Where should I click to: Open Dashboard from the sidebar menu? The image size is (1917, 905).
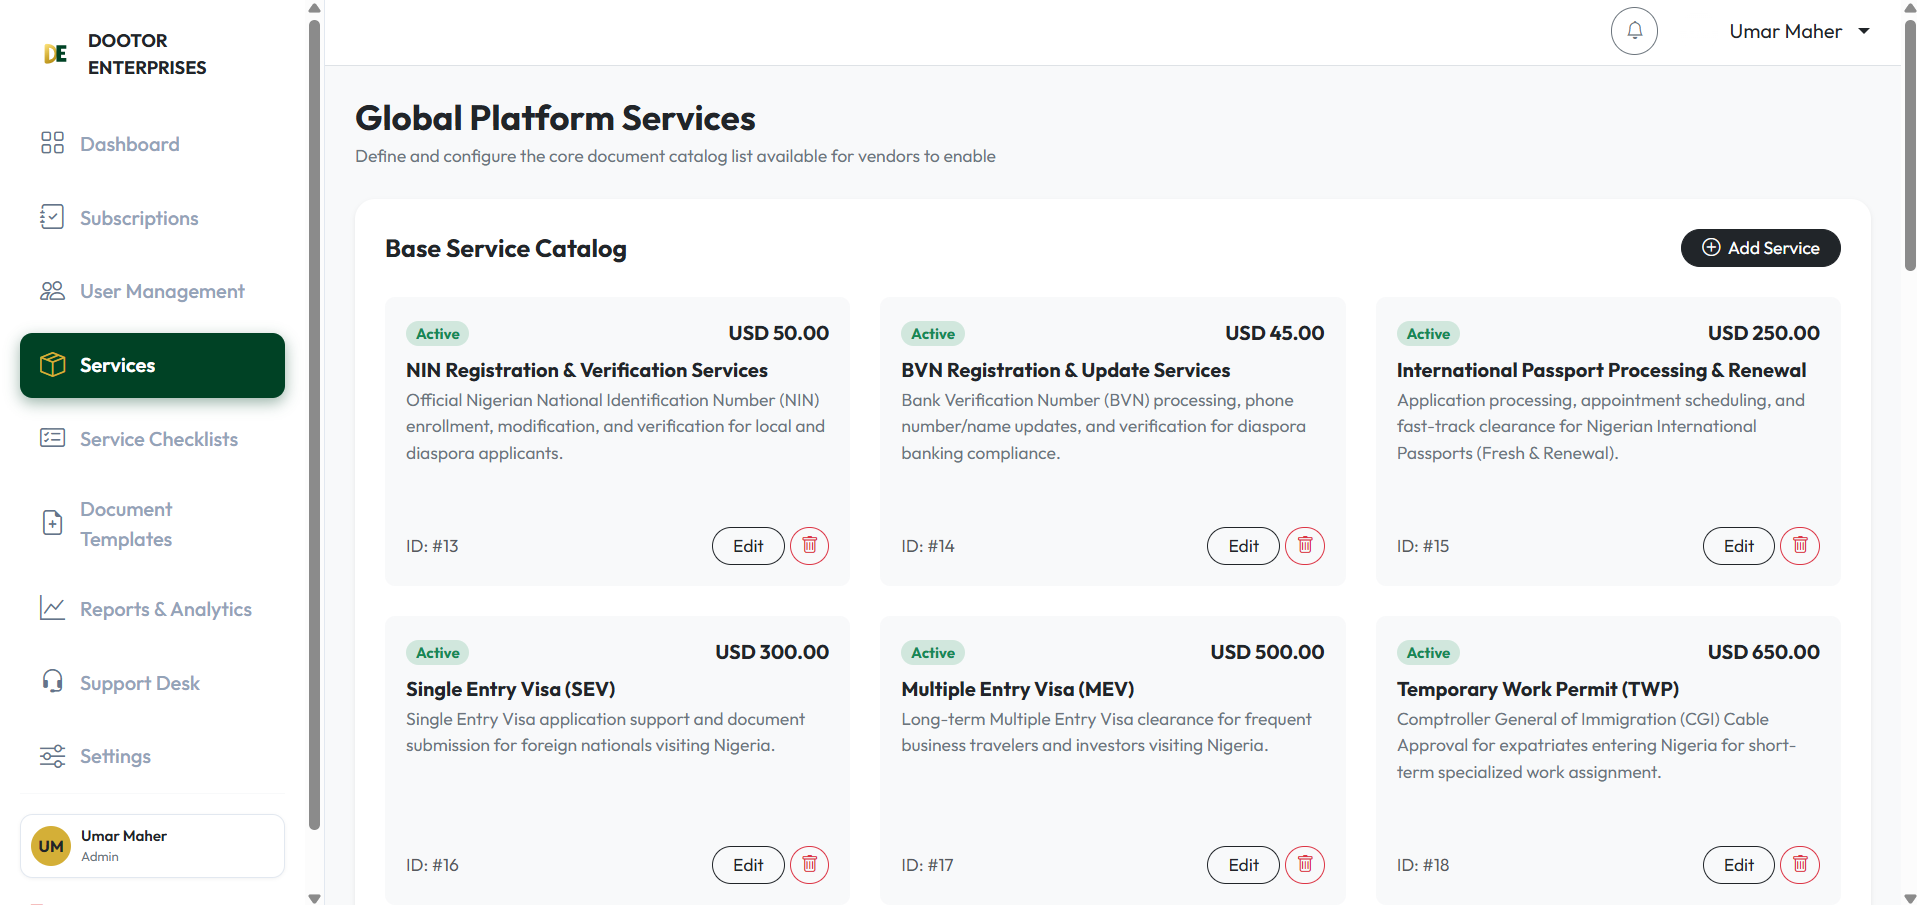[x=152, y=144]
